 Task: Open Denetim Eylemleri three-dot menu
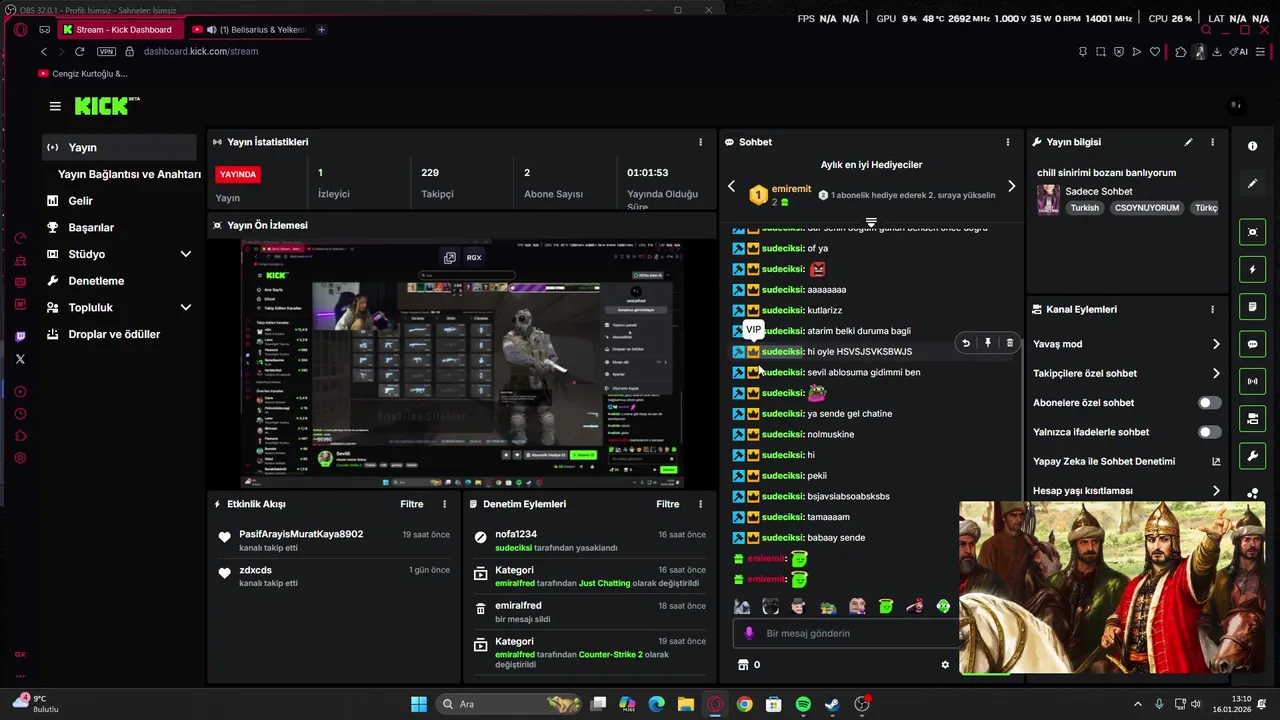pos(700,504)
